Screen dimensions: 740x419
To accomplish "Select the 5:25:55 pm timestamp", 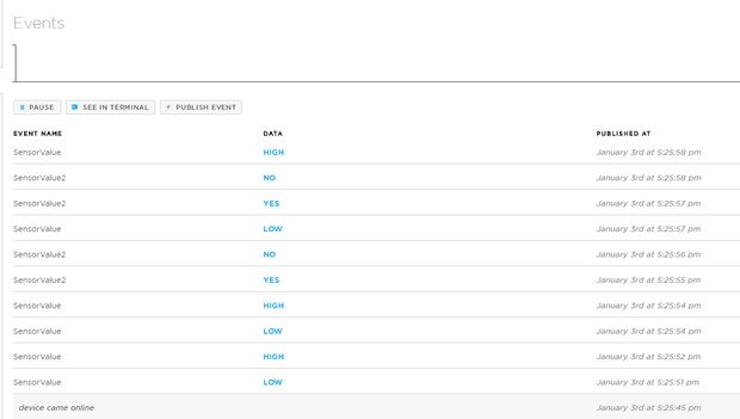I will tap(648, 280).
